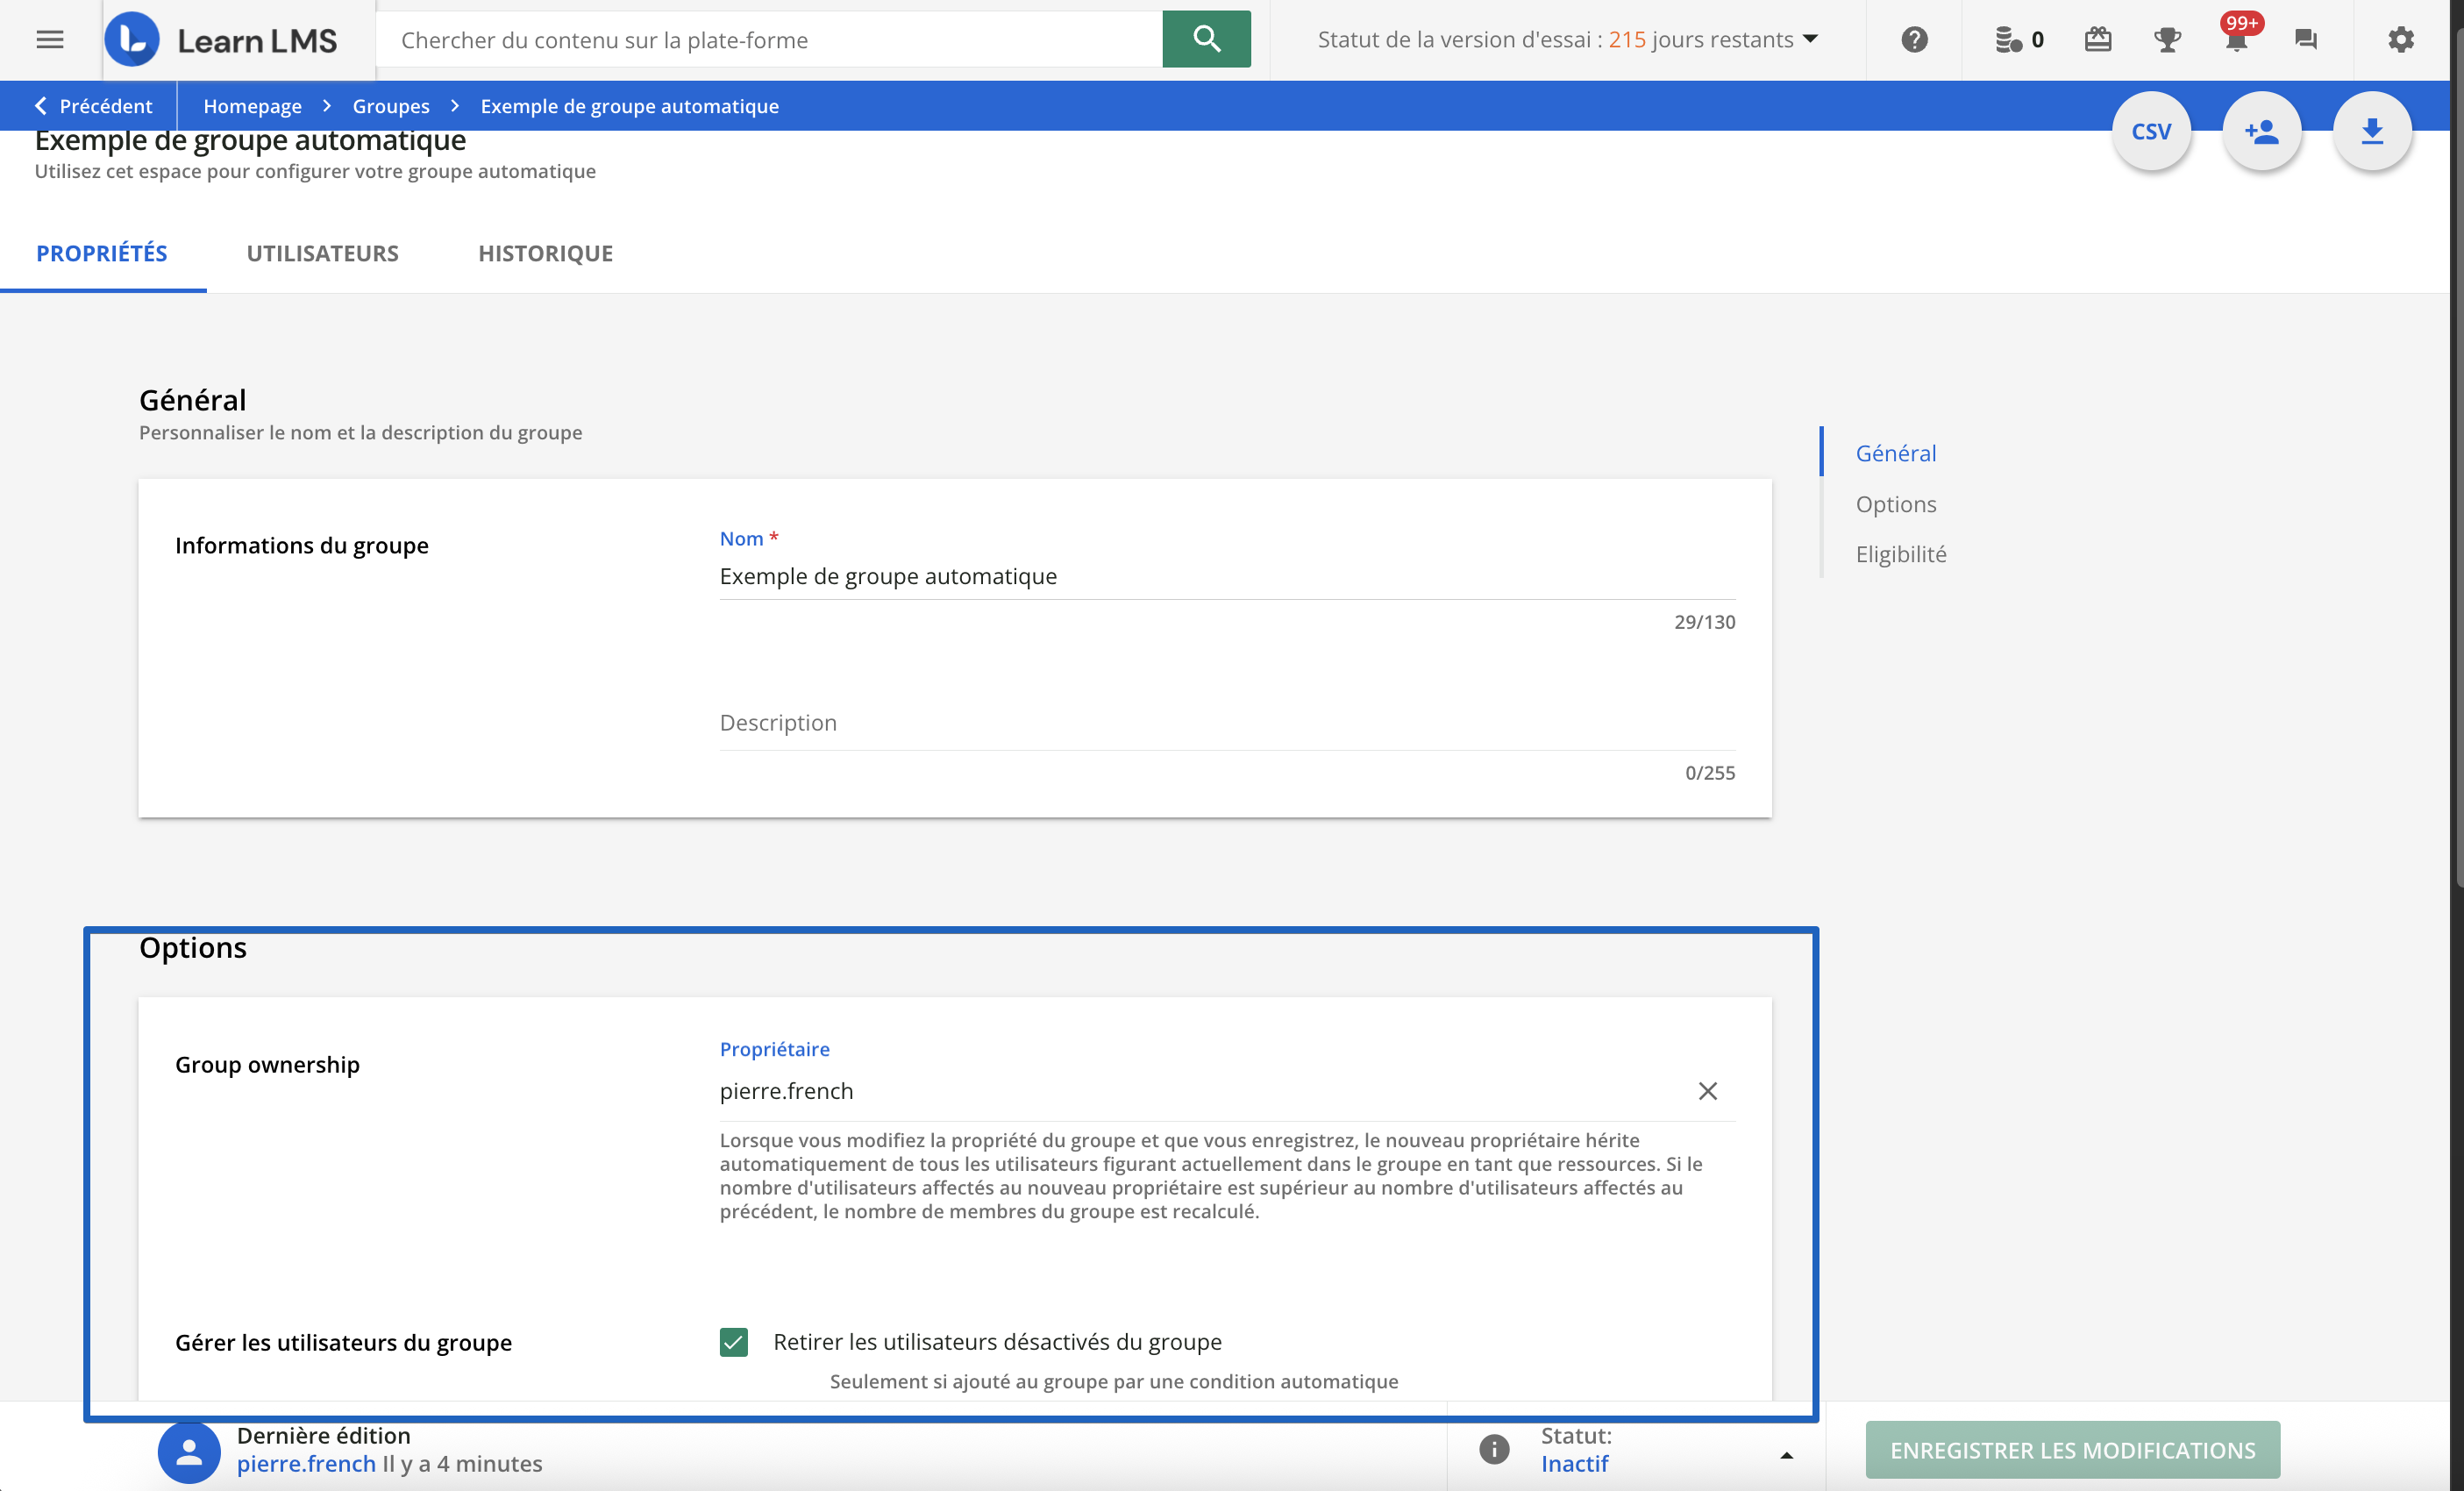Image resolution: width=2464 pixels, height=1491 pixels.
Task: Open the trophy leaderboard icon
Action: pos(2167,40)
